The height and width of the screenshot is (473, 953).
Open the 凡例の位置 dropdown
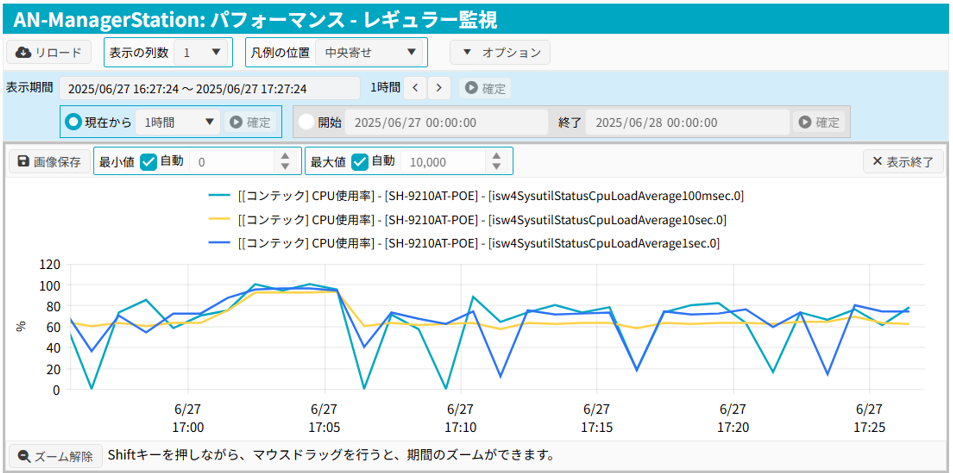370,52
